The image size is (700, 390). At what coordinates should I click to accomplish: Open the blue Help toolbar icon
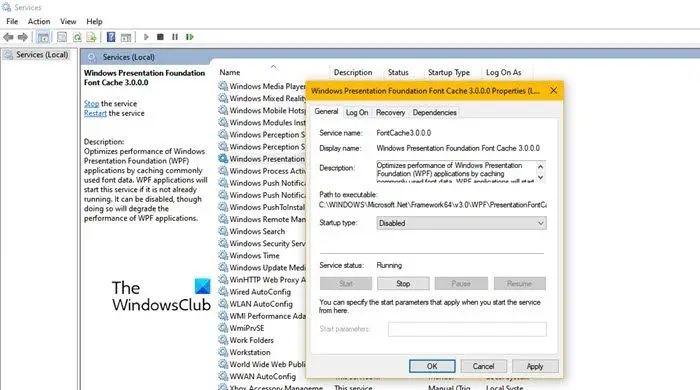tap(111, 37)
